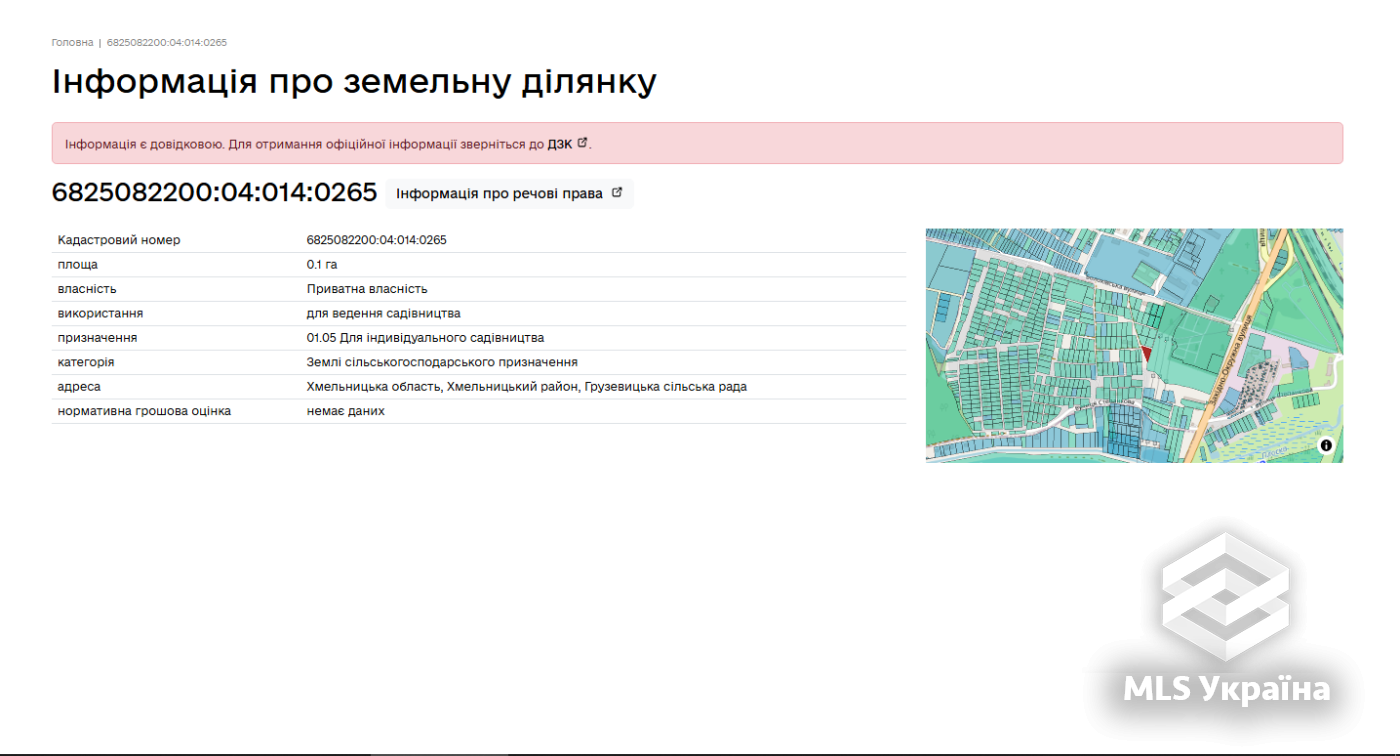Viewport: 1400px width, 756px height.
Task: Click value 01.05 Для індивідуального садівництва
Action: [425, 338]
